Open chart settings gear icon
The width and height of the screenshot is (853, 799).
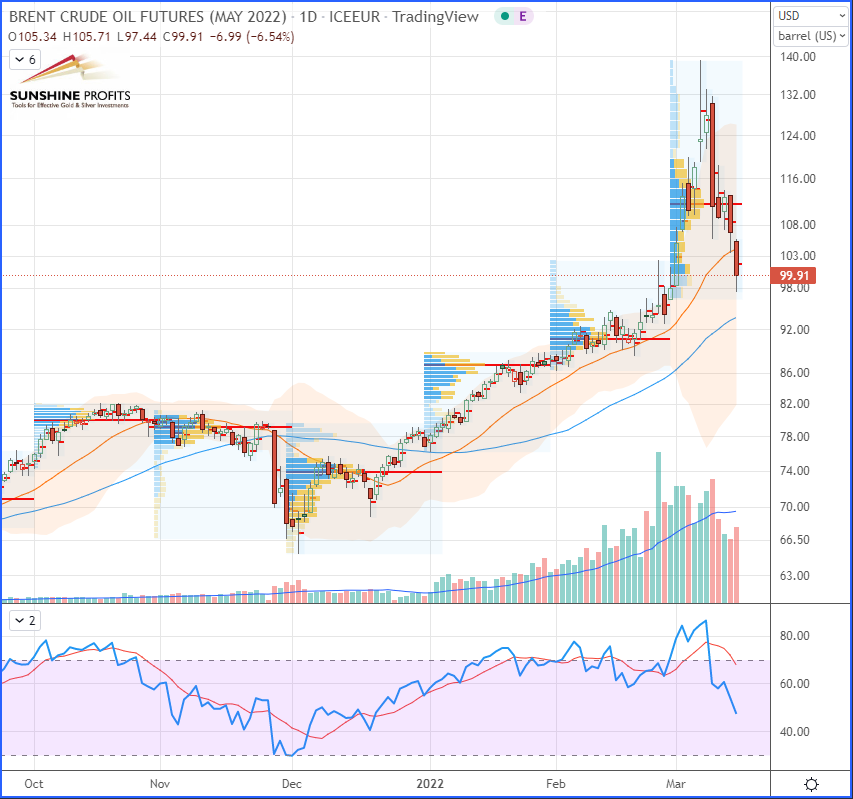[811, 783]
